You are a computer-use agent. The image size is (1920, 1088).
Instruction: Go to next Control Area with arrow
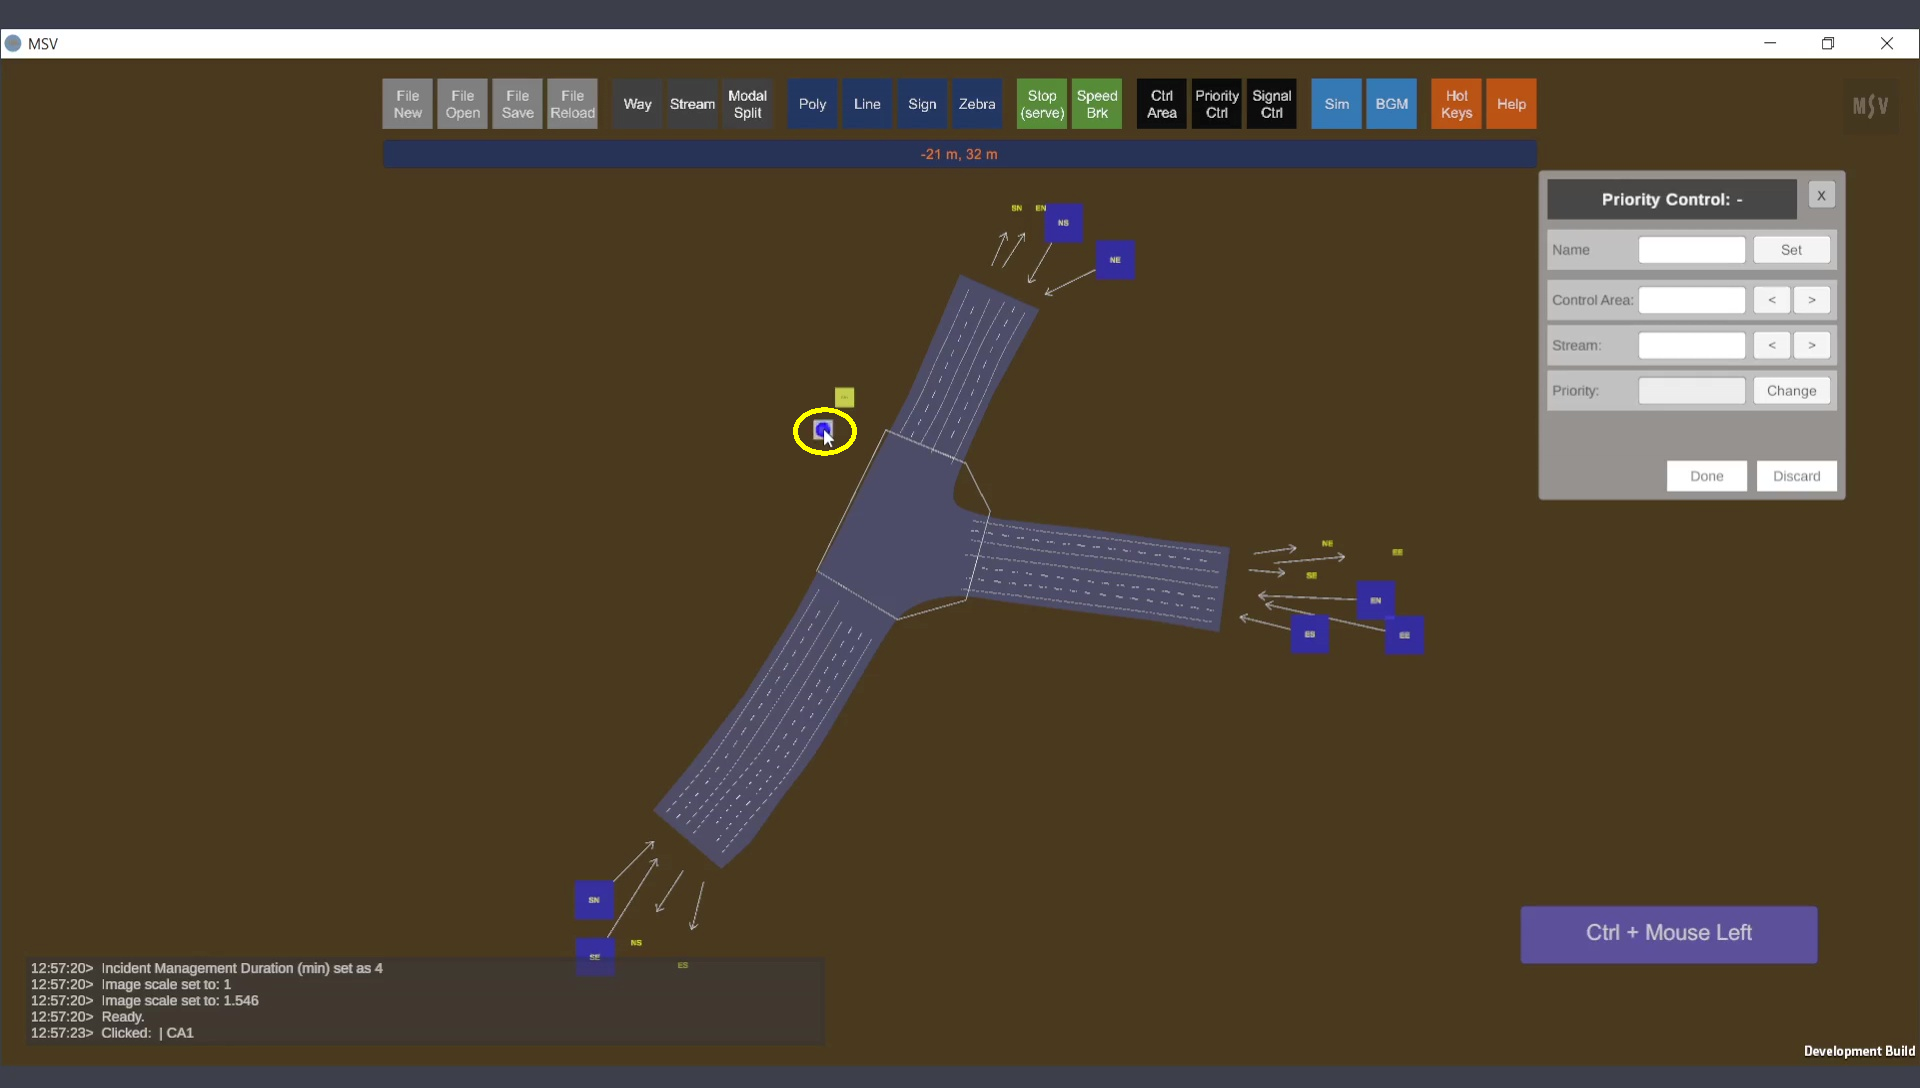click(1811, 300)
